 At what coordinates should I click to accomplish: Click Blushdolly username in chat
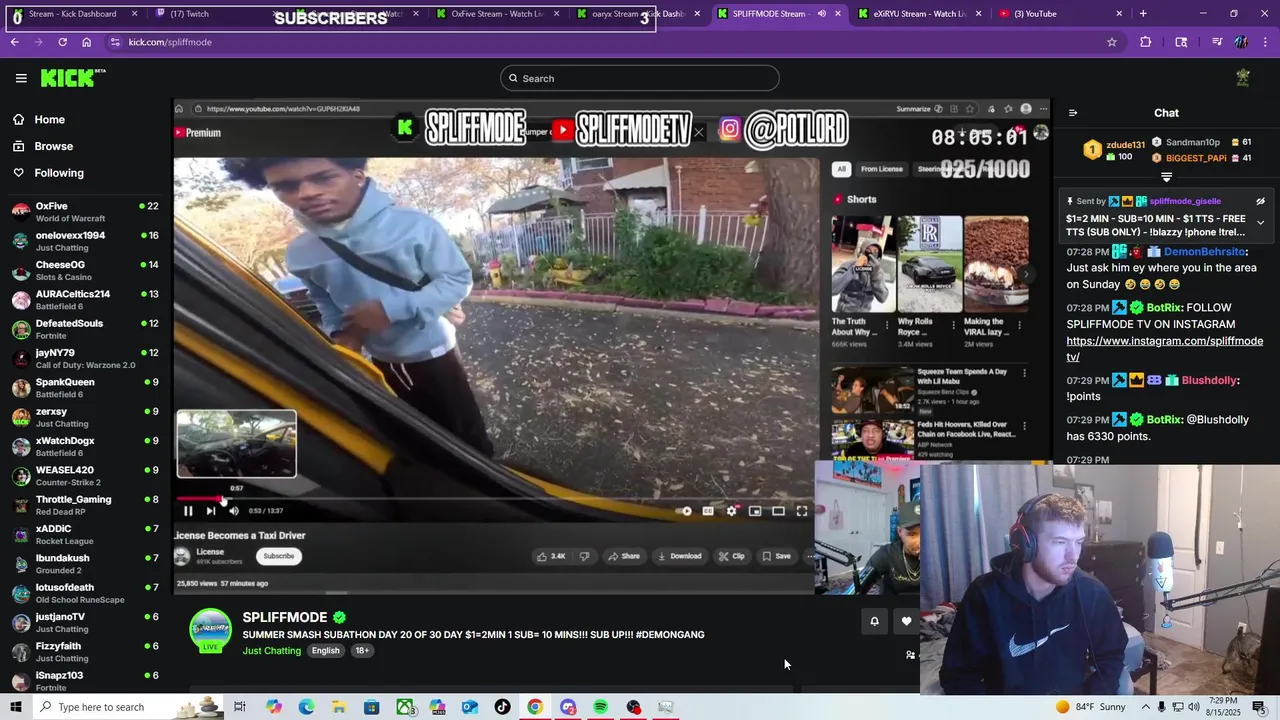point(1208,380)
